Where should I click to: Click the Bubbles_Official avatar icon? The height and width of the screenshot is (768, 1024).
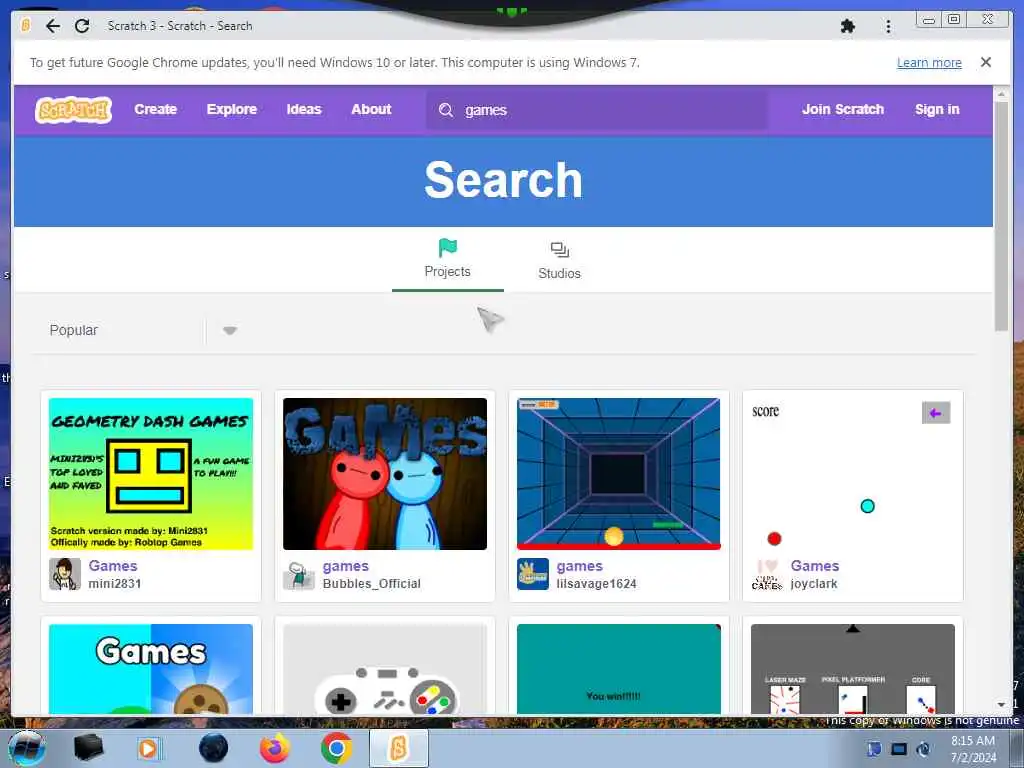click(x=298, y=574)
